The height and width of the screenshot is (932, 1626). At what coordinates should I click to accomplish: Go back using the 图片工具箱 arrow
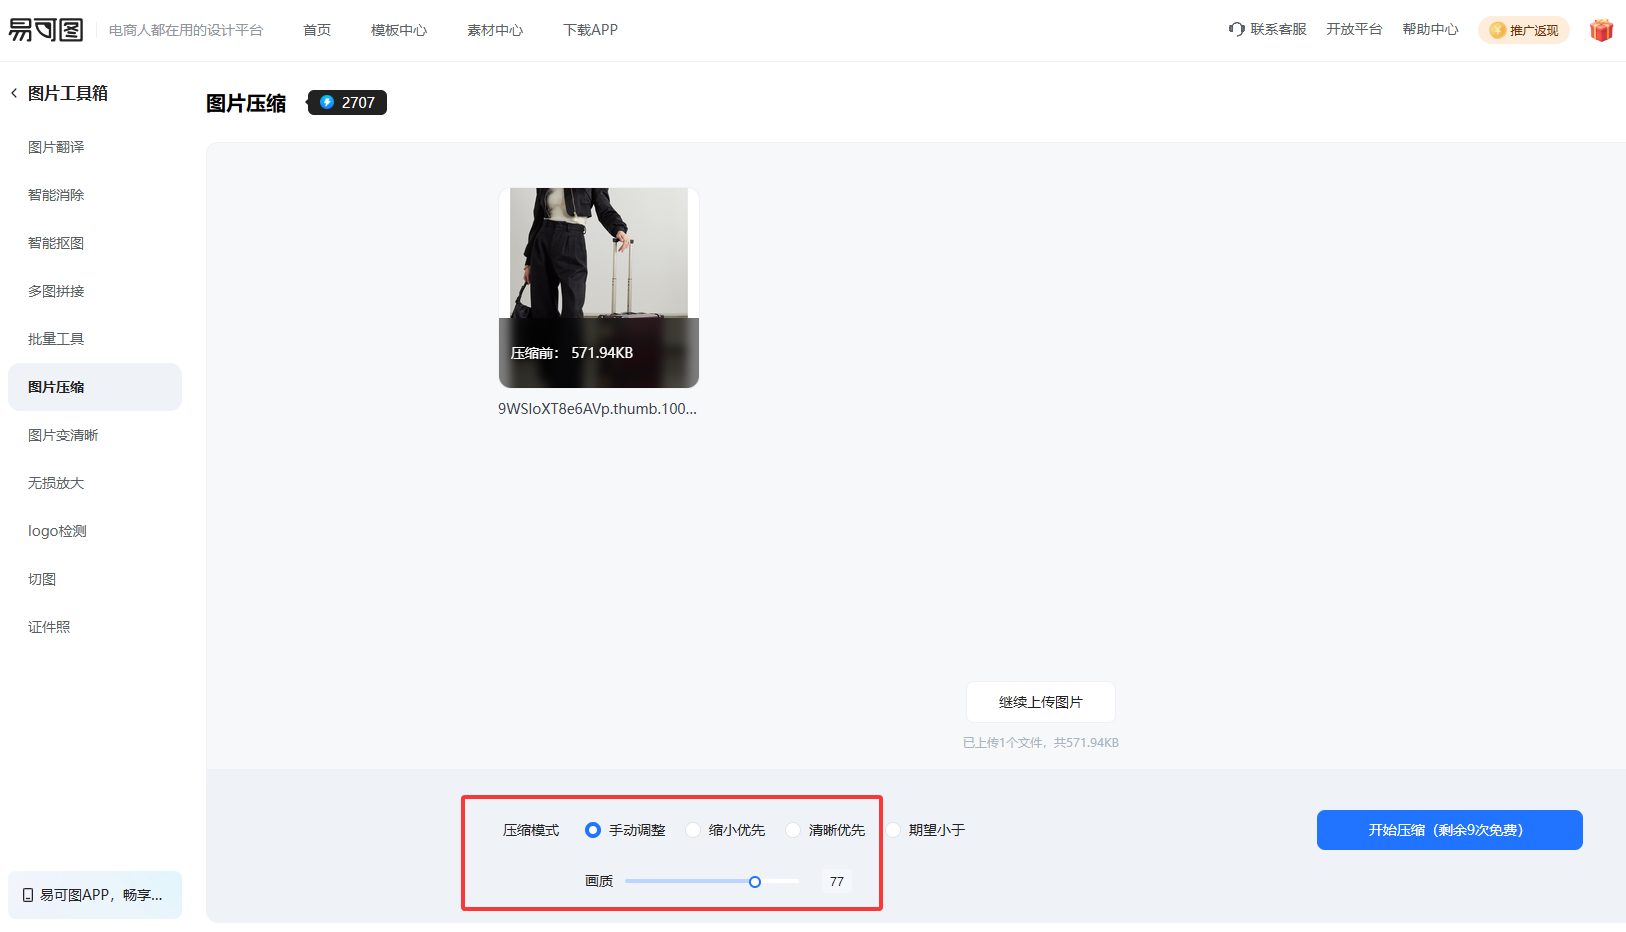[x=14, y=93]
